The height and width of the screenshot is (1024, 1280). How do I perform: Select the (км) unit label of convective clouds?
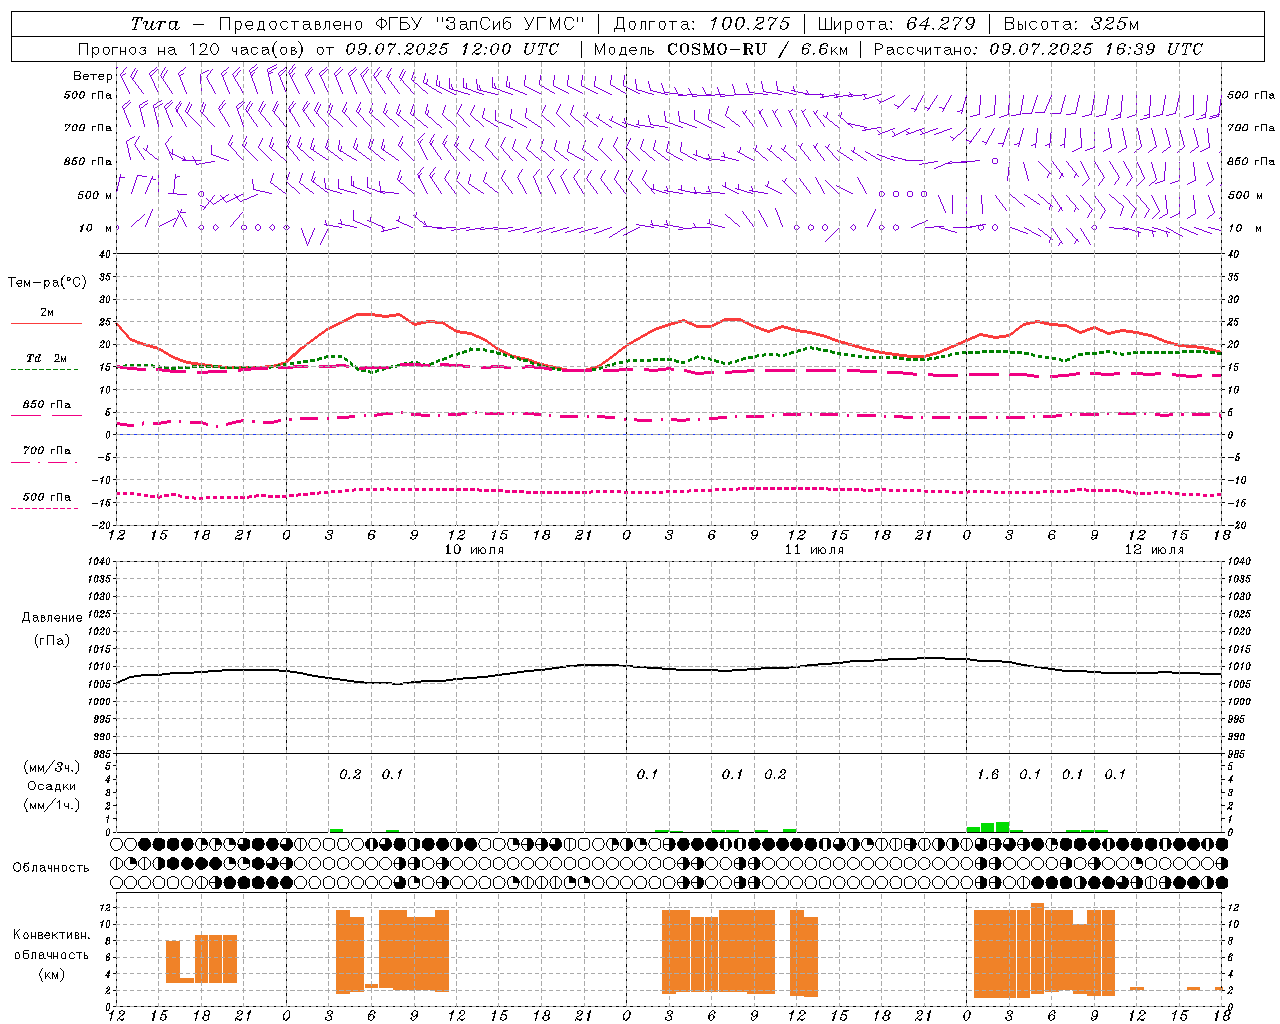tap(50, 974)
